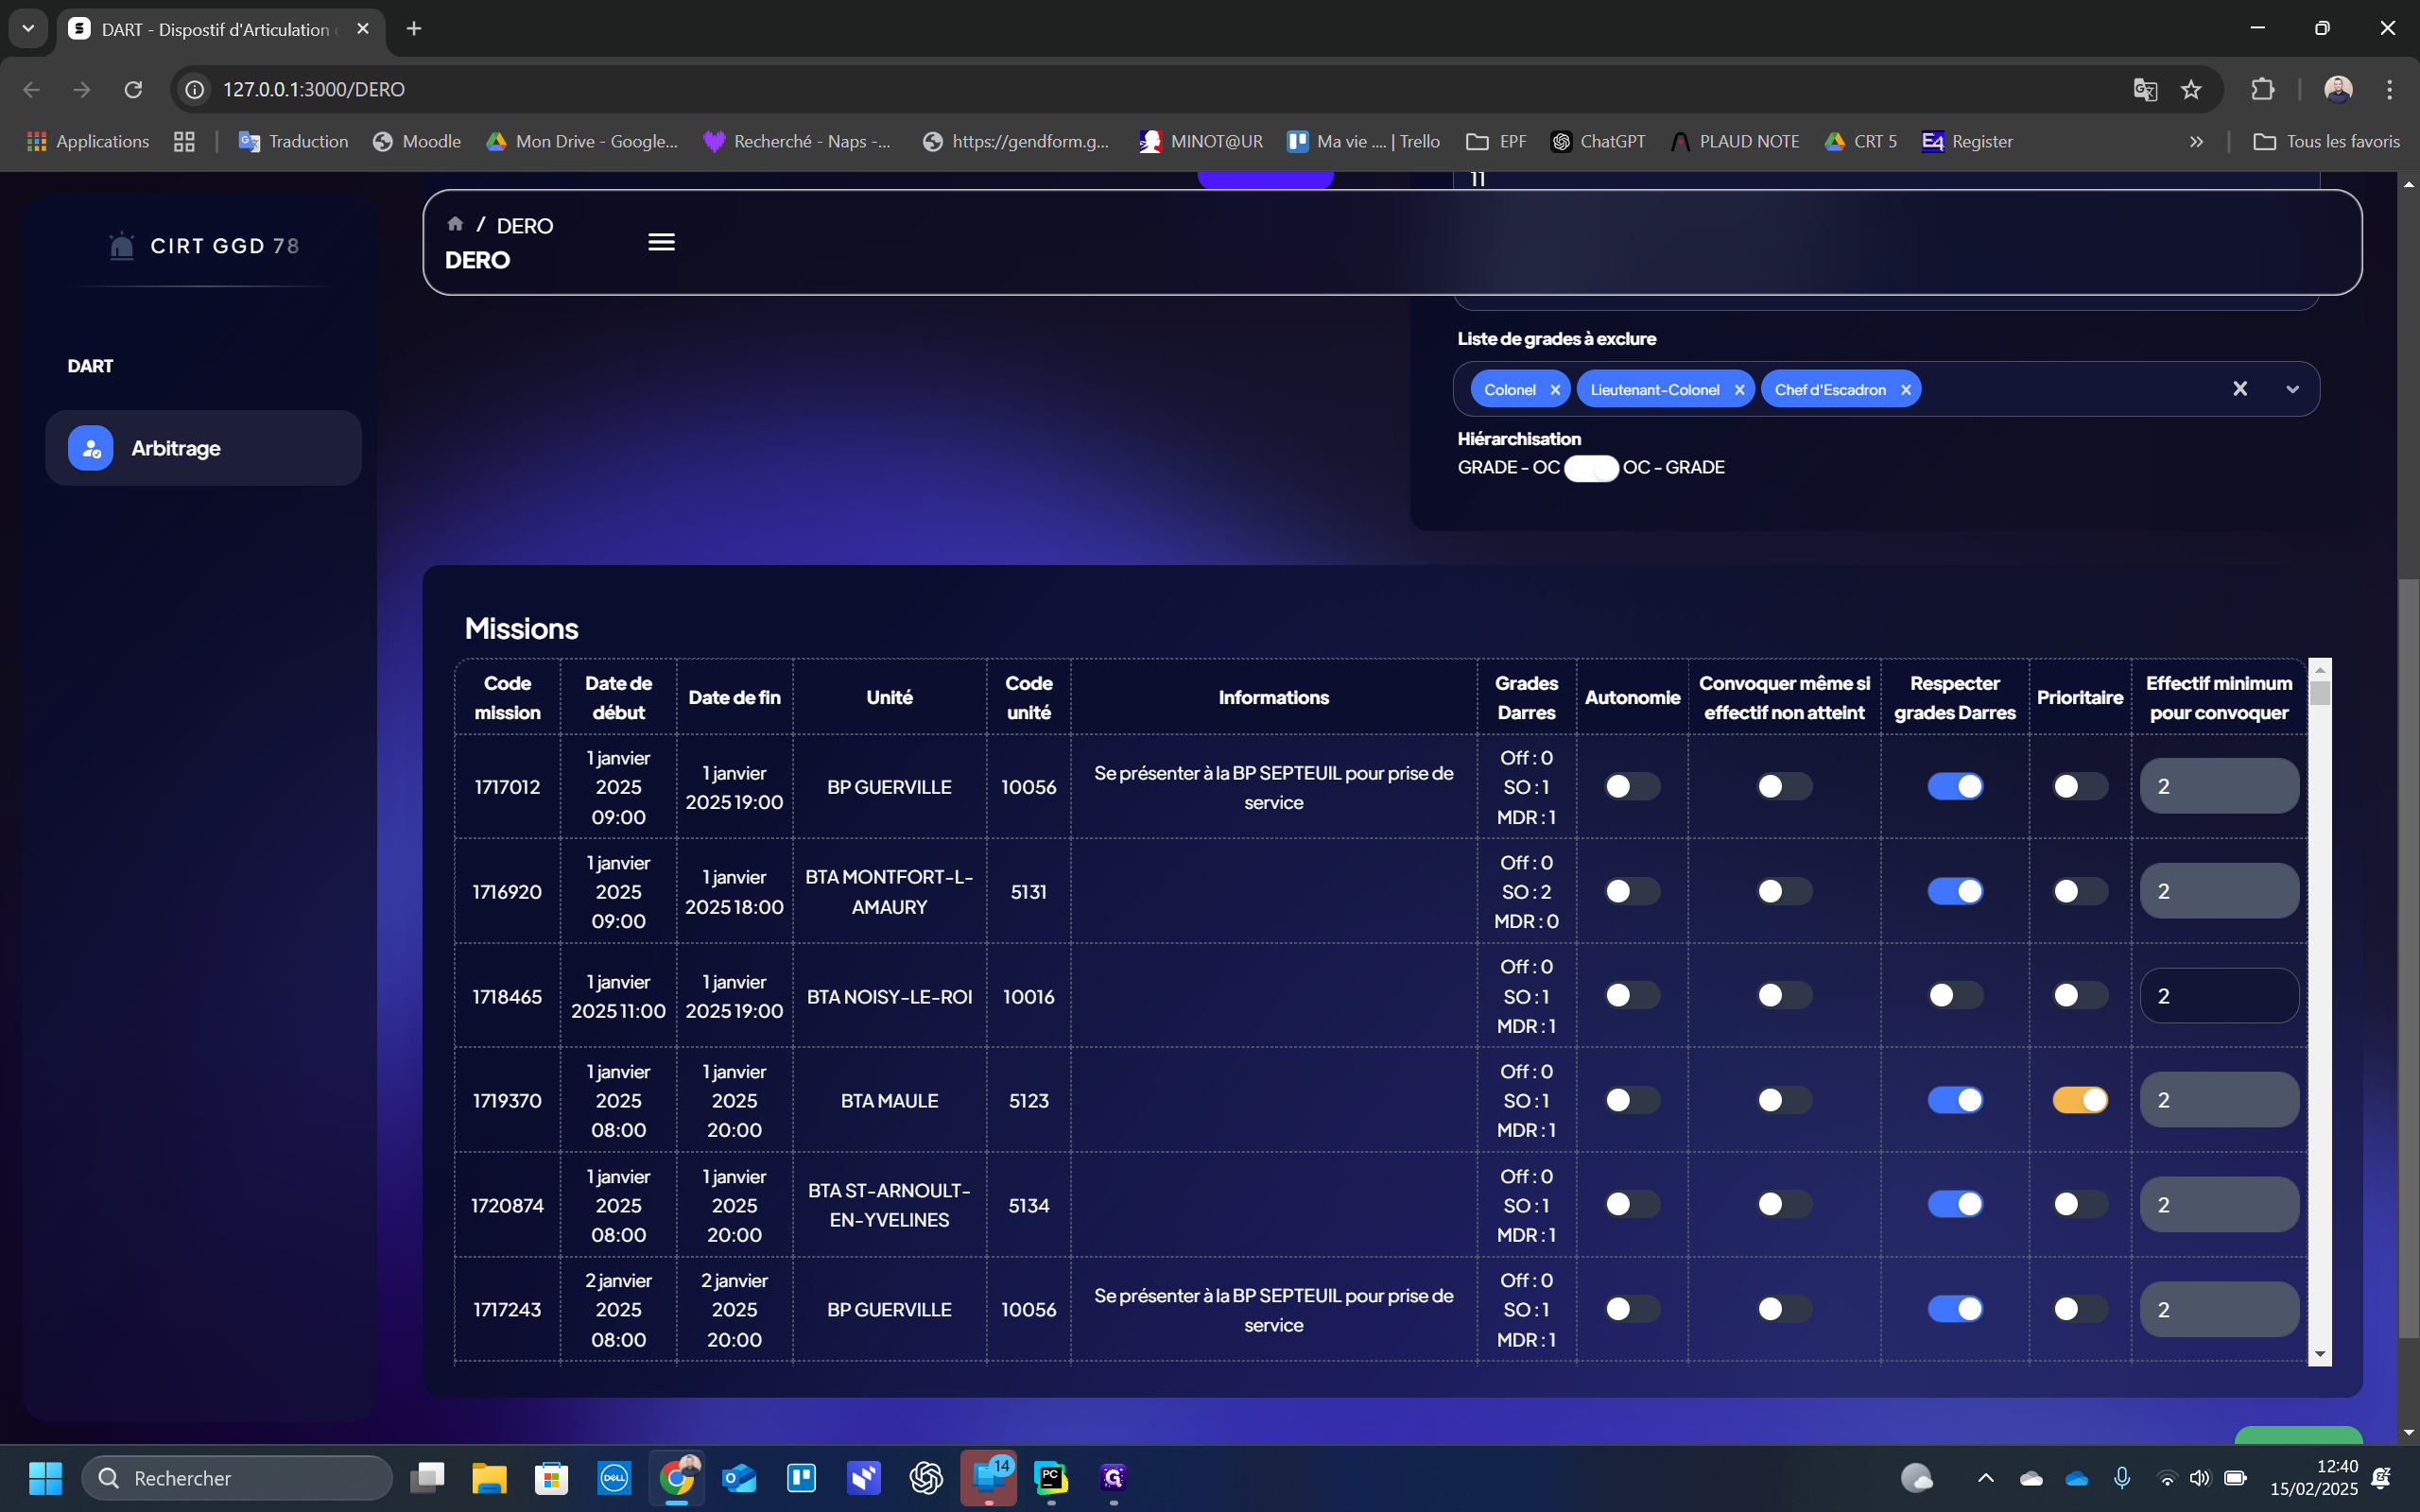Open the Chrome profile avatar
This screenshot has height=1512, width=2420.
pos(2338,89)
